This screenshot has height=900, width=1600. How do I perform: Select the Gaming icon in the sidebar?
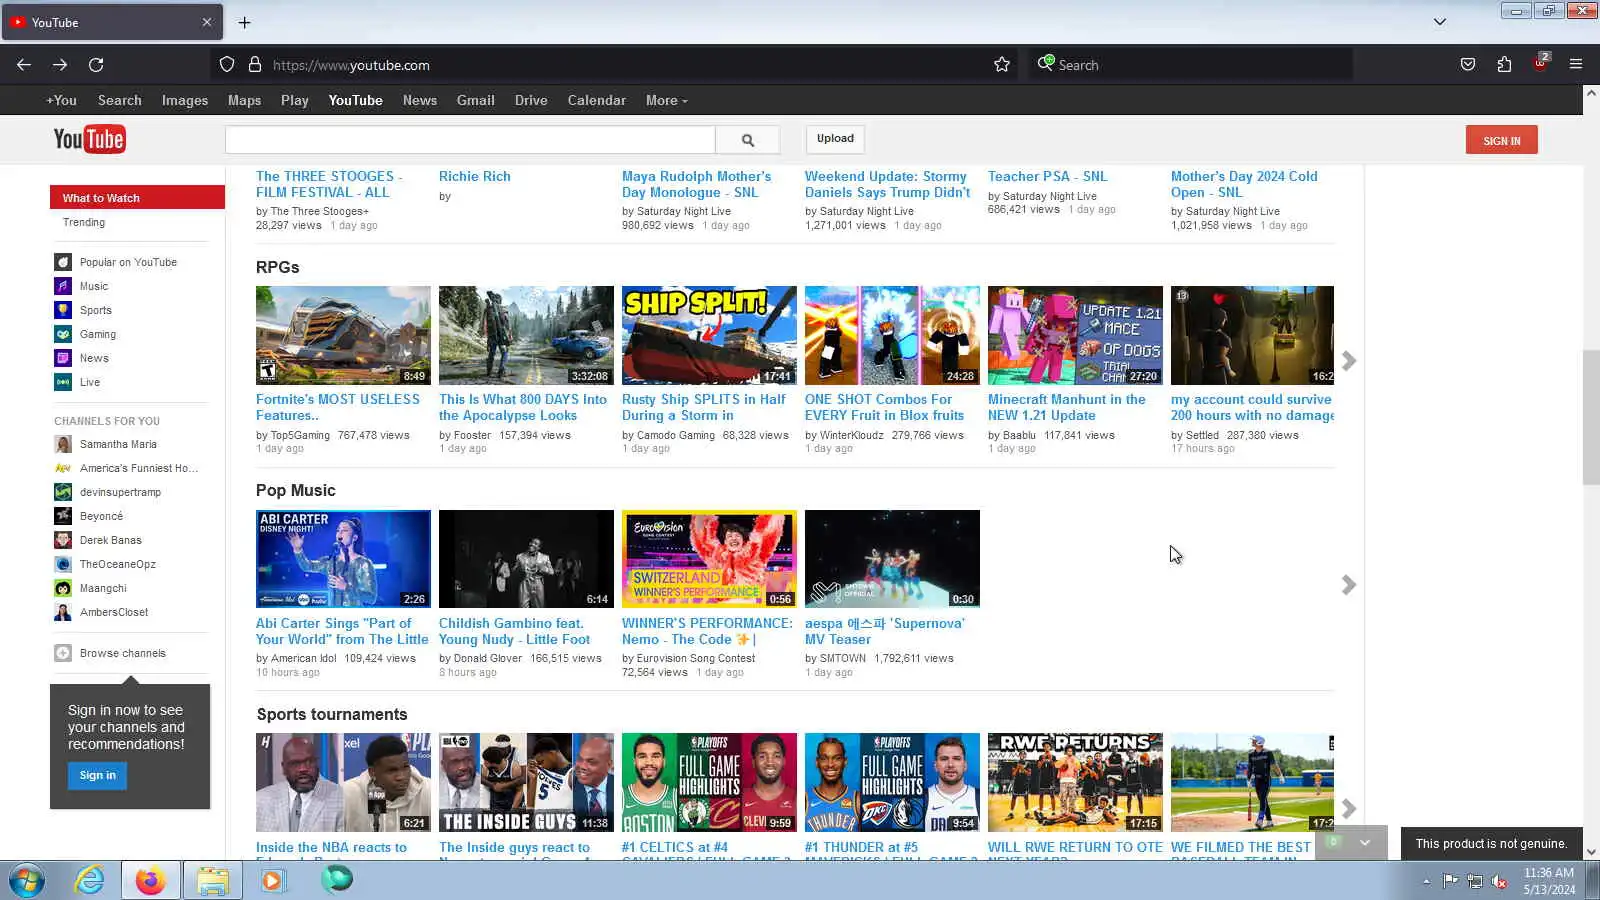(x=63, y=334)
